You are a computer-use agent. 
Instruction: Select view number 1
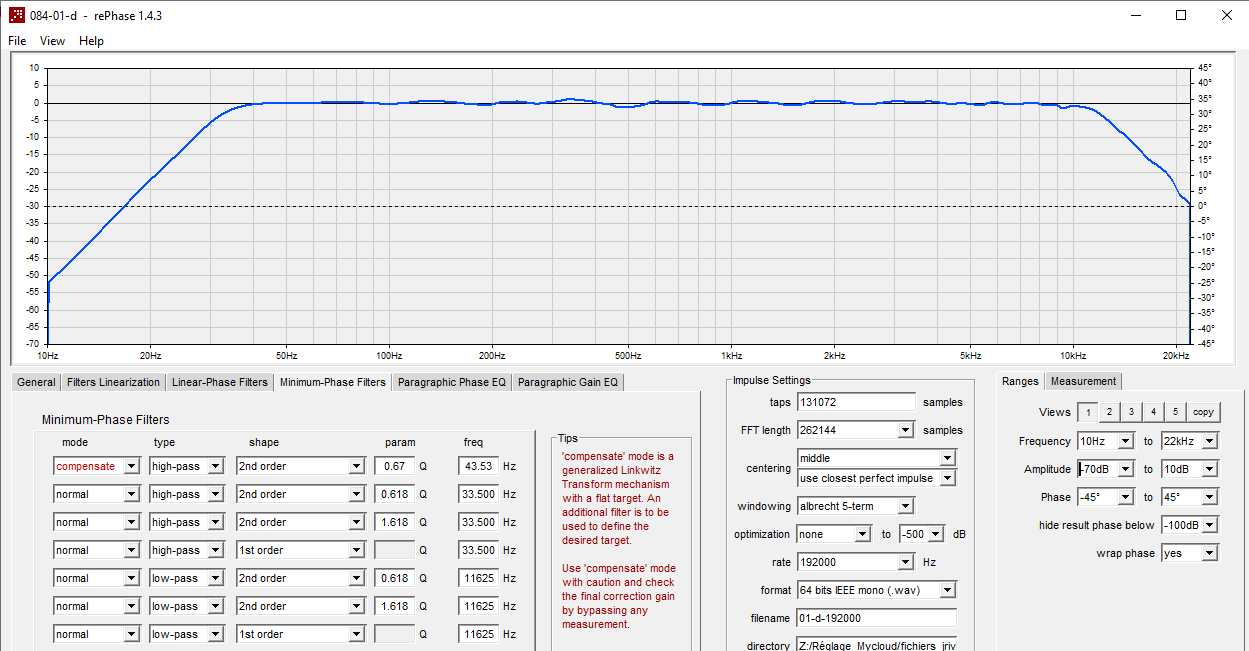pos(1087,412)
